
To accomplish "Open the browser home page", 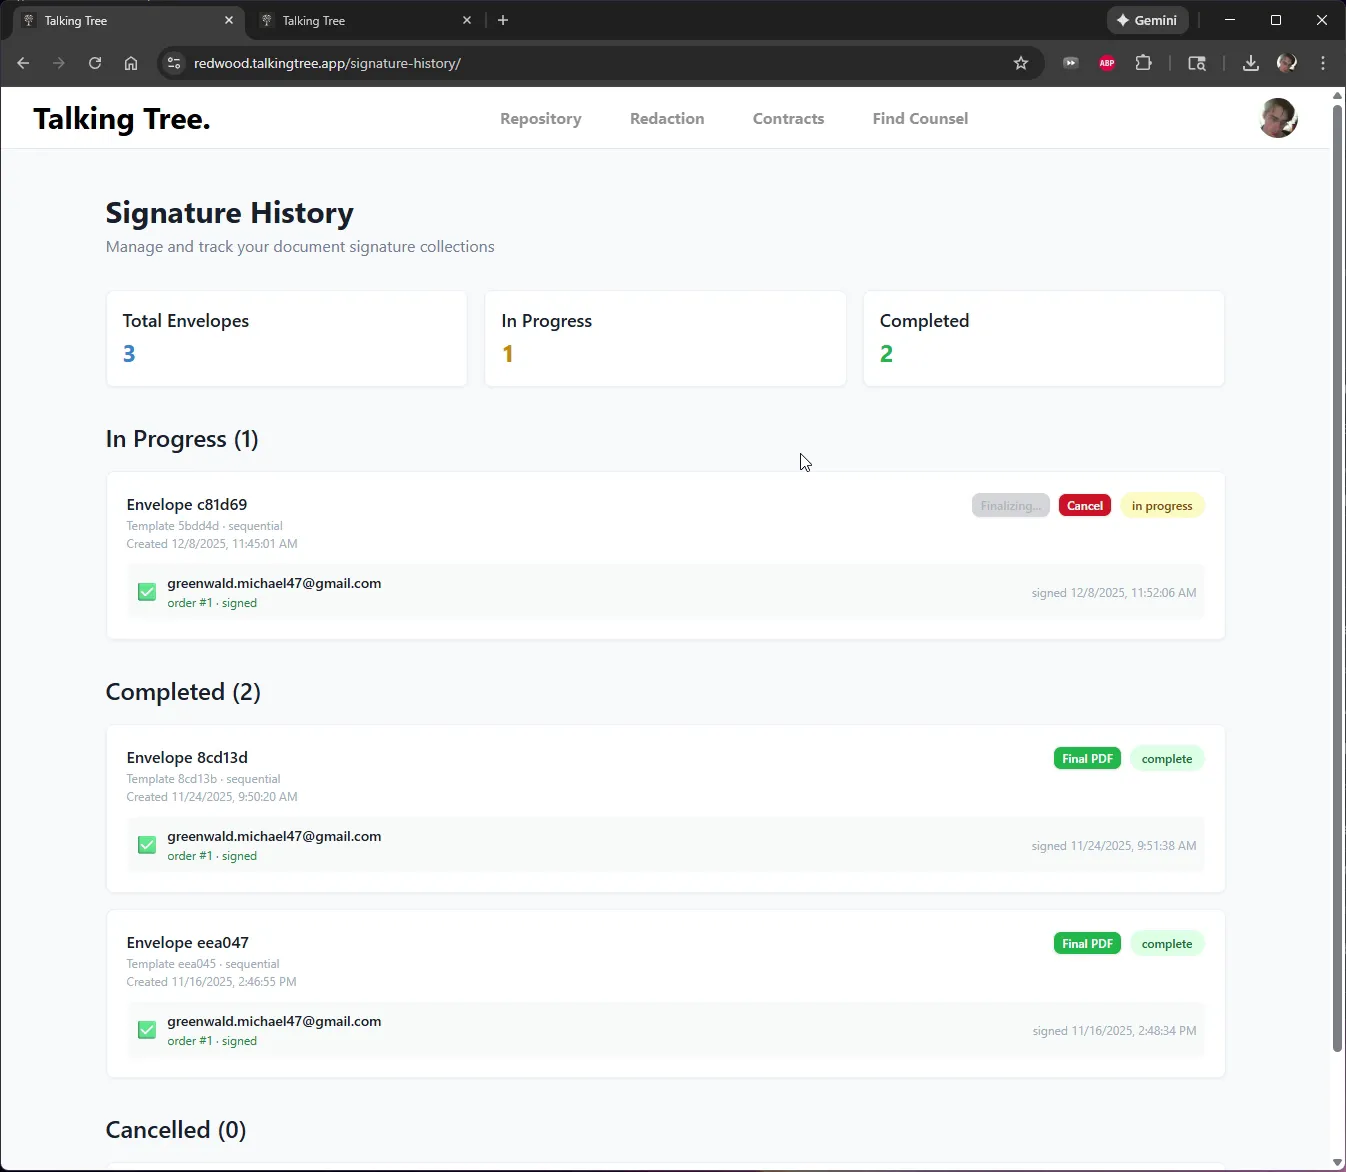I will tap(131, 63).
